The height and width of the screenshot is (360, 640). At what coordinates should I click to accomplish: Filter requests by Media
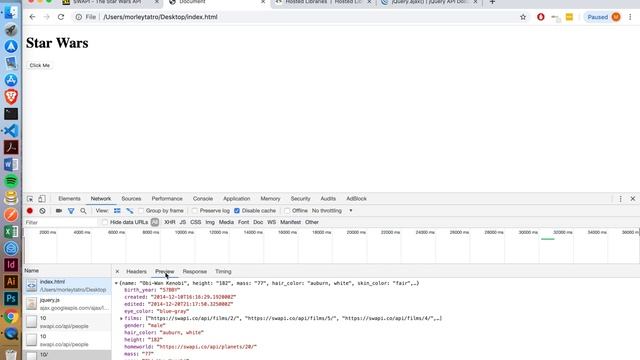226,222
